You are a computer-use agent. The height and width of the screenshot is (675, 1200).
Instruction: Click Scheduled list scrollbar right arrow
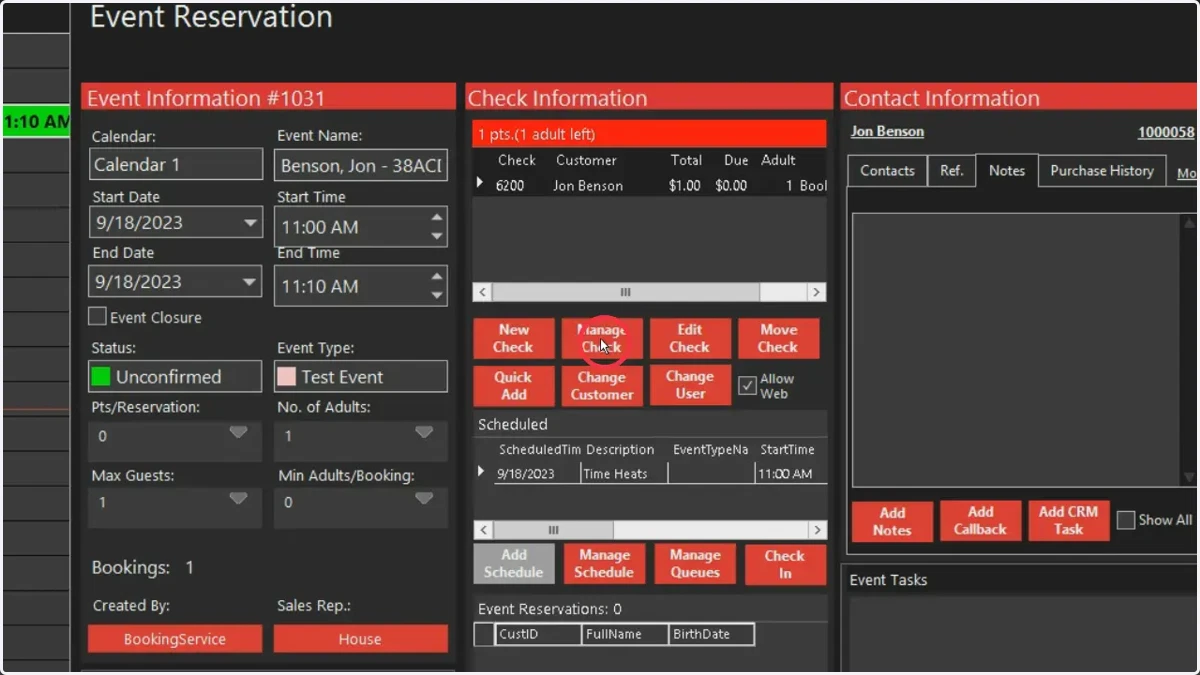pos(817,530)
